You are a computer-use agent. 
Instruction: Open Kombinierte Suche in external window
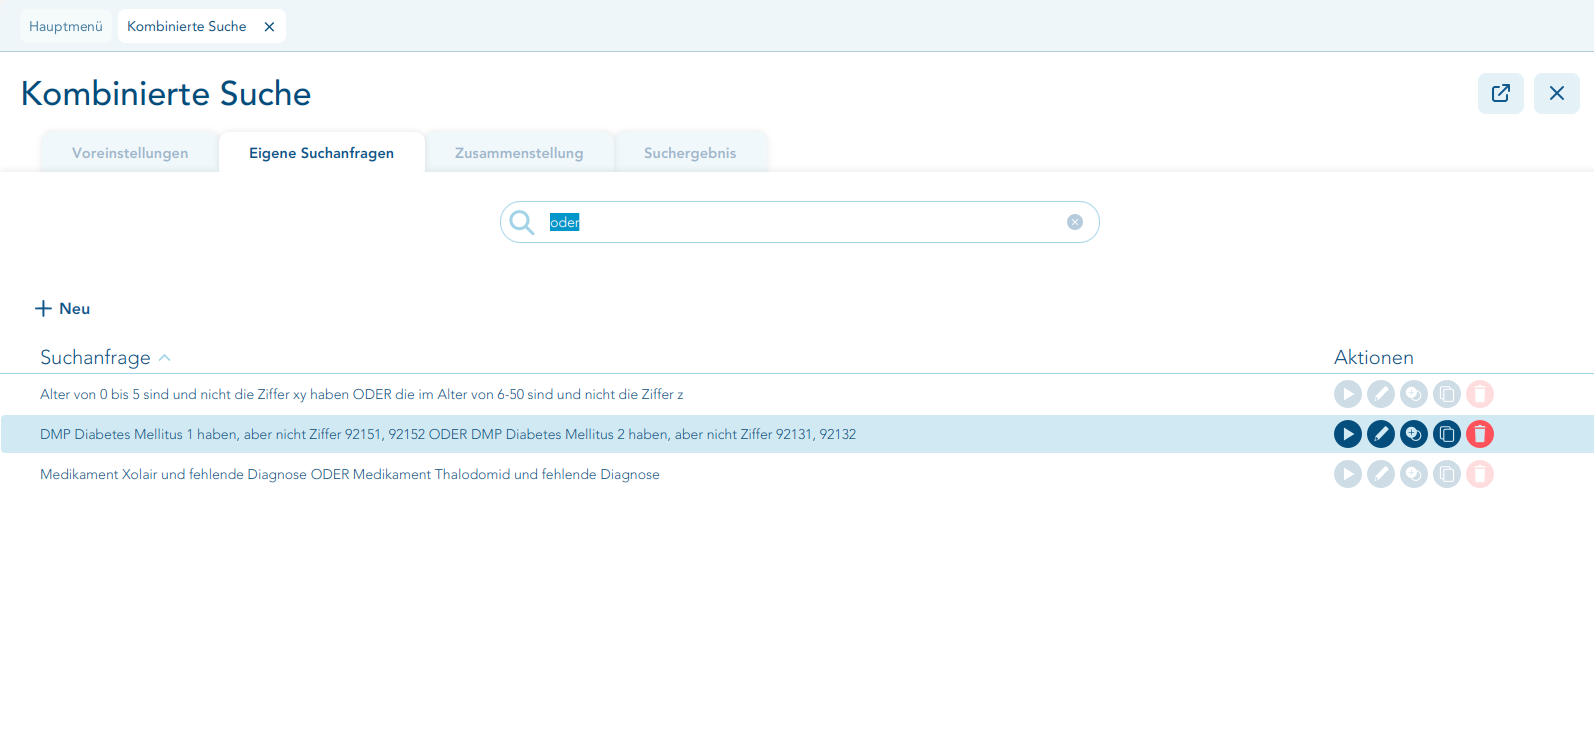pyautogui.click(x=1501, y=93)
